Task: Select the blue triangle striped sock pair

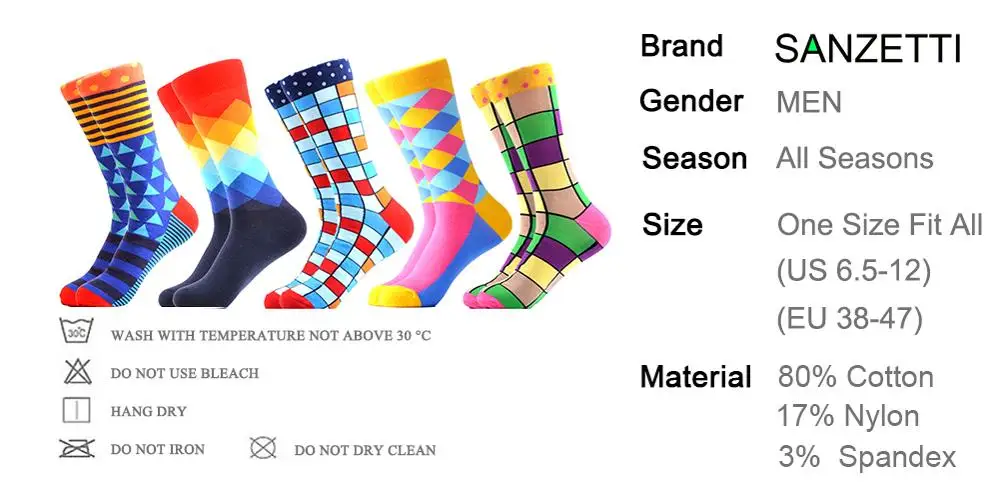Action: (128, 185)
